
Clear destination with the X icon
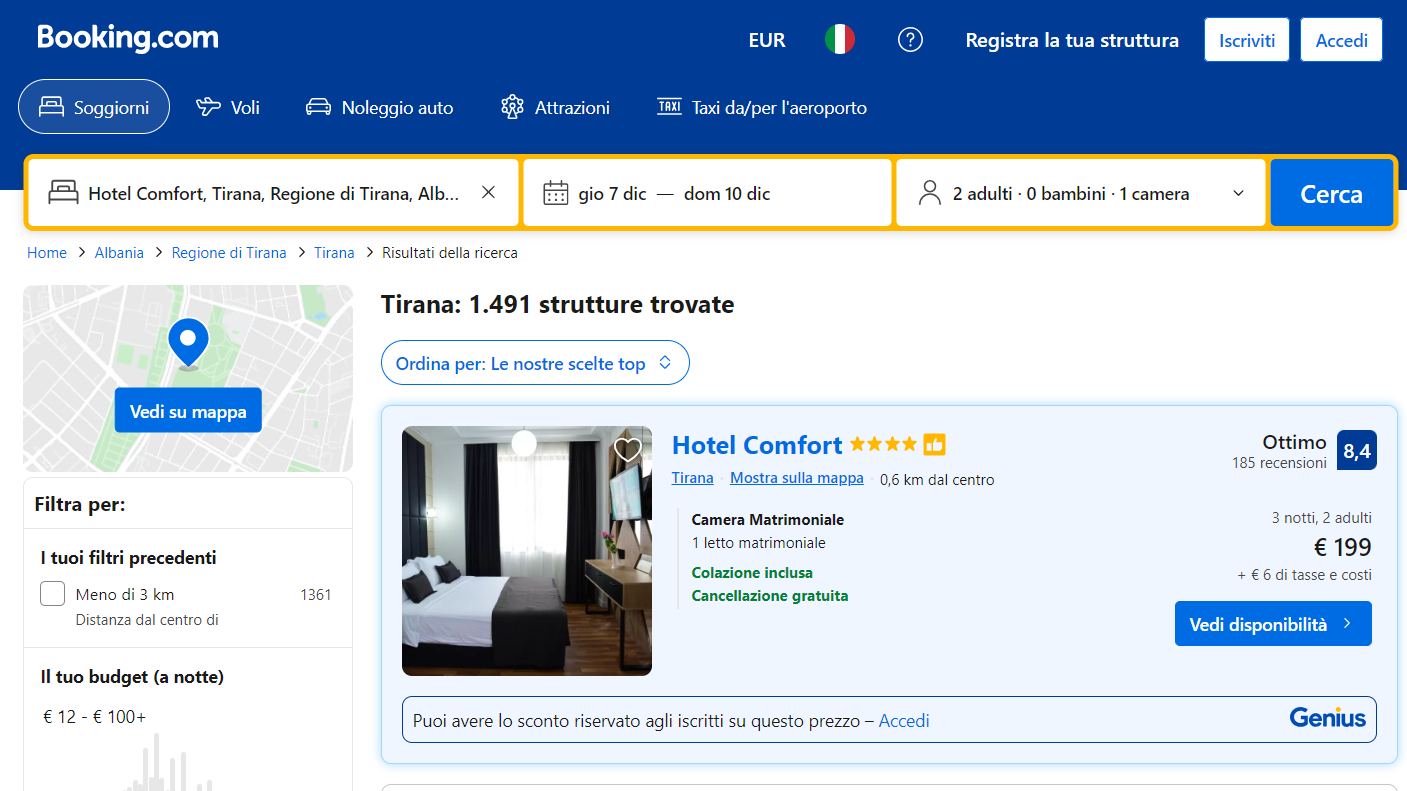[x=488, y=193]
